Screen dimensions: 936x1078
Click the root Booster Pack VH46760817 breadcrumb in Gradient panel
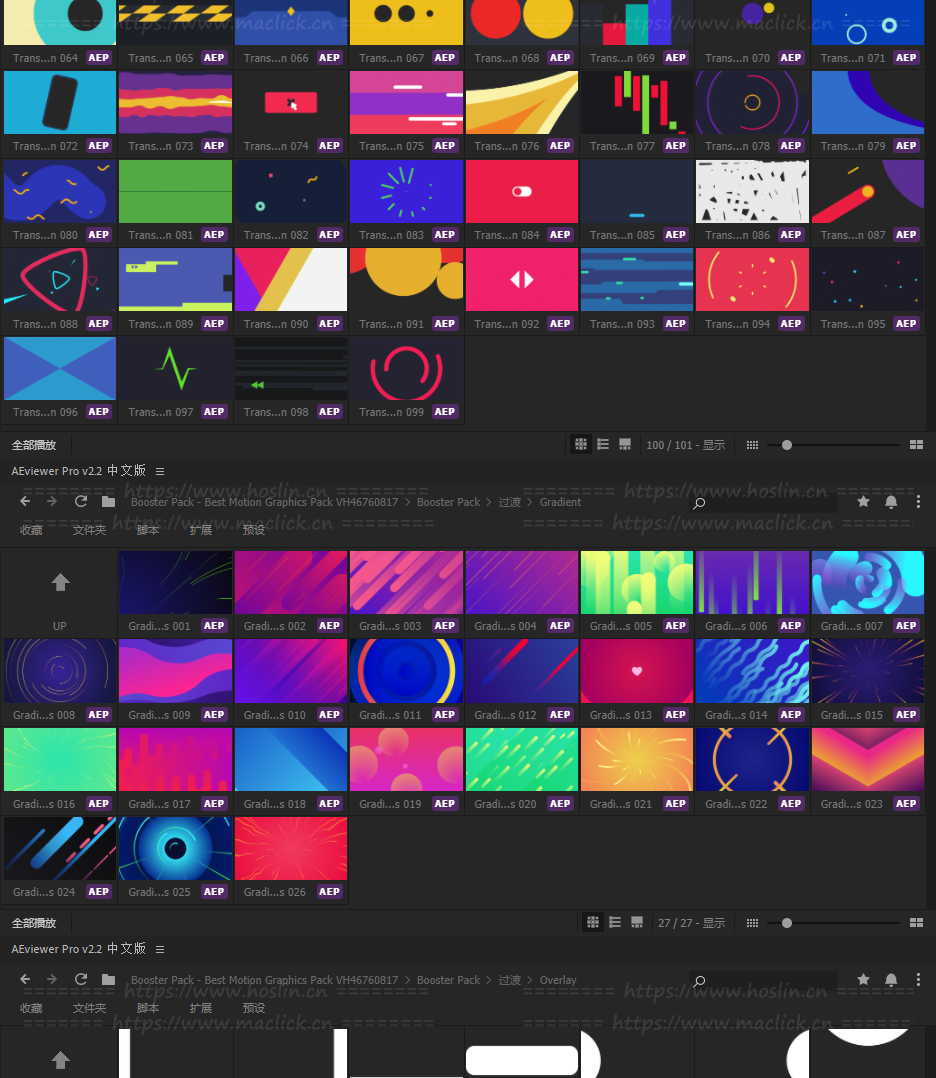[x=264, y=502]
